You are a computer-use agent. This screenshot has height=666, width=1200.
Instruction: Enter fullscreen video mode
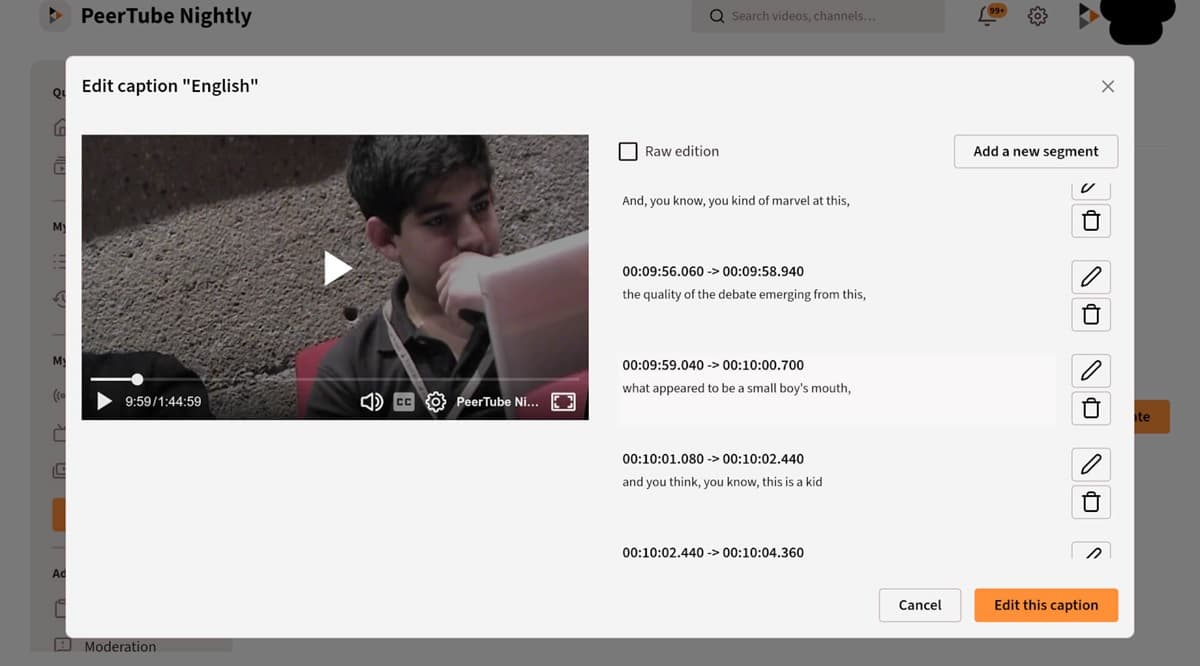coord(564,401)
